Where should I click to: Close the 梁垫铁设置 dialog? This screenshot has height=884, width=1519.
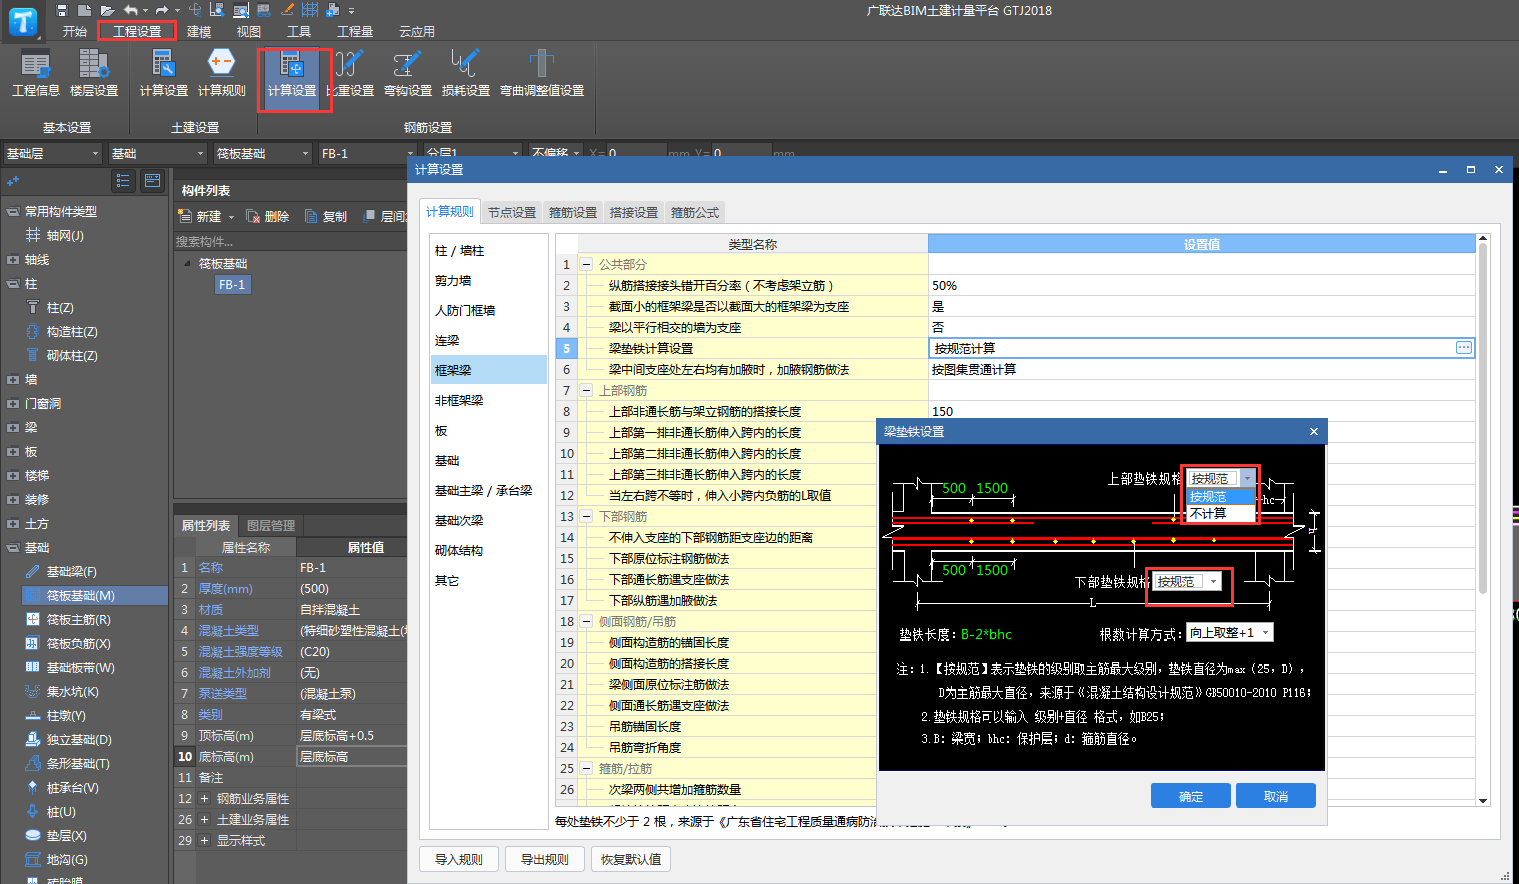1314,431
